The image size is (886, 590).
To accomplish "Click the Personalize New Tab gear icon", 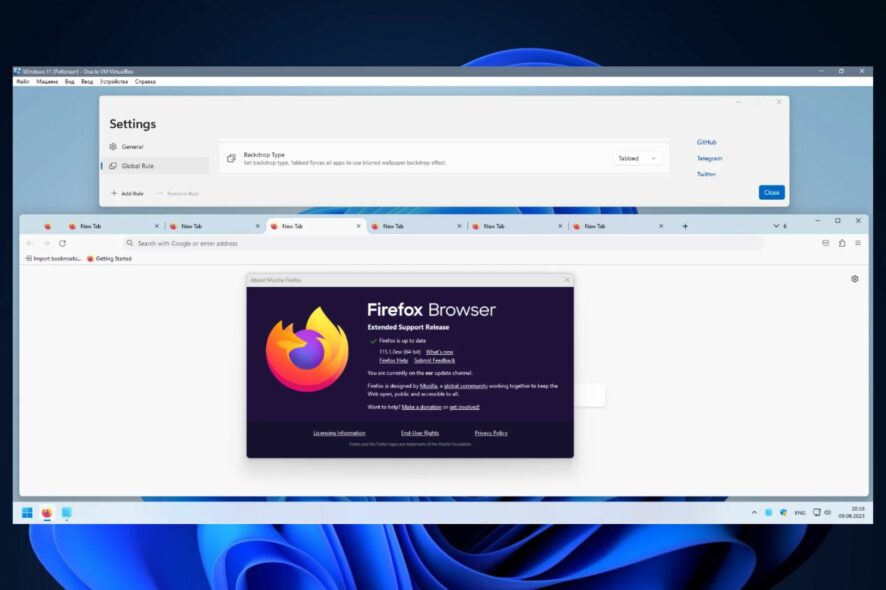I will pyautogui.click(x=855, y=279).
